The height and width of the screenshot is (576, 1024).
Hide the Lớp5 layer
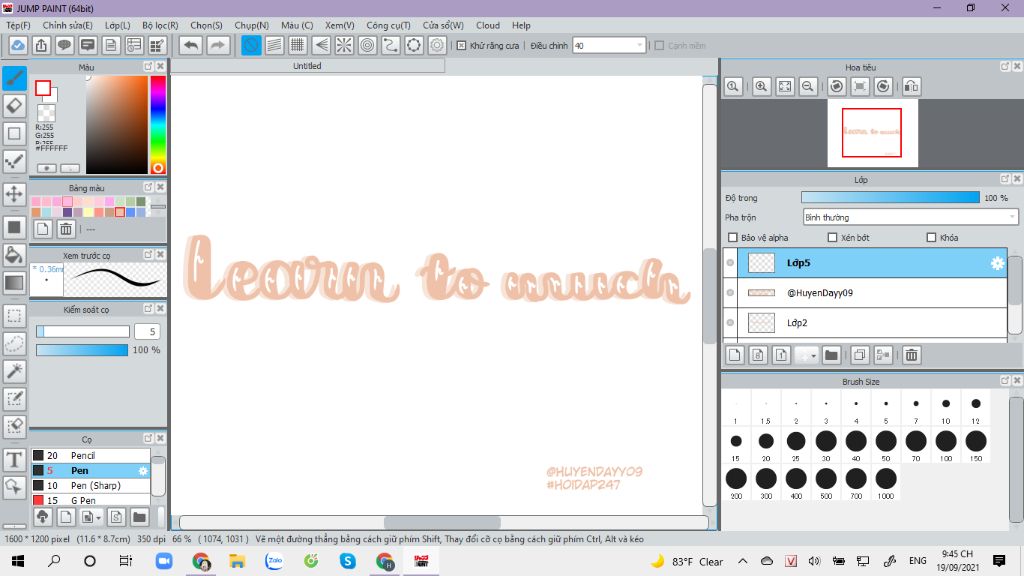[730, 263]
